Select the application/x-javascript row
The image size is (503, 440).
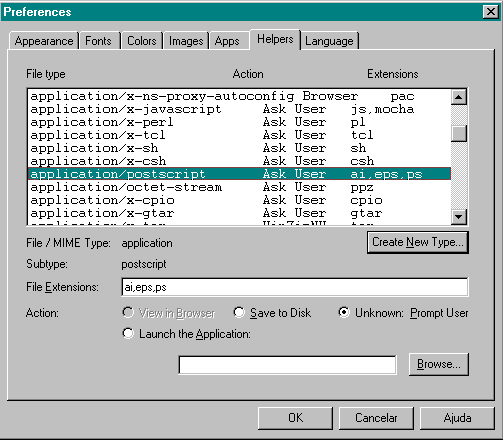pos(239,109)
